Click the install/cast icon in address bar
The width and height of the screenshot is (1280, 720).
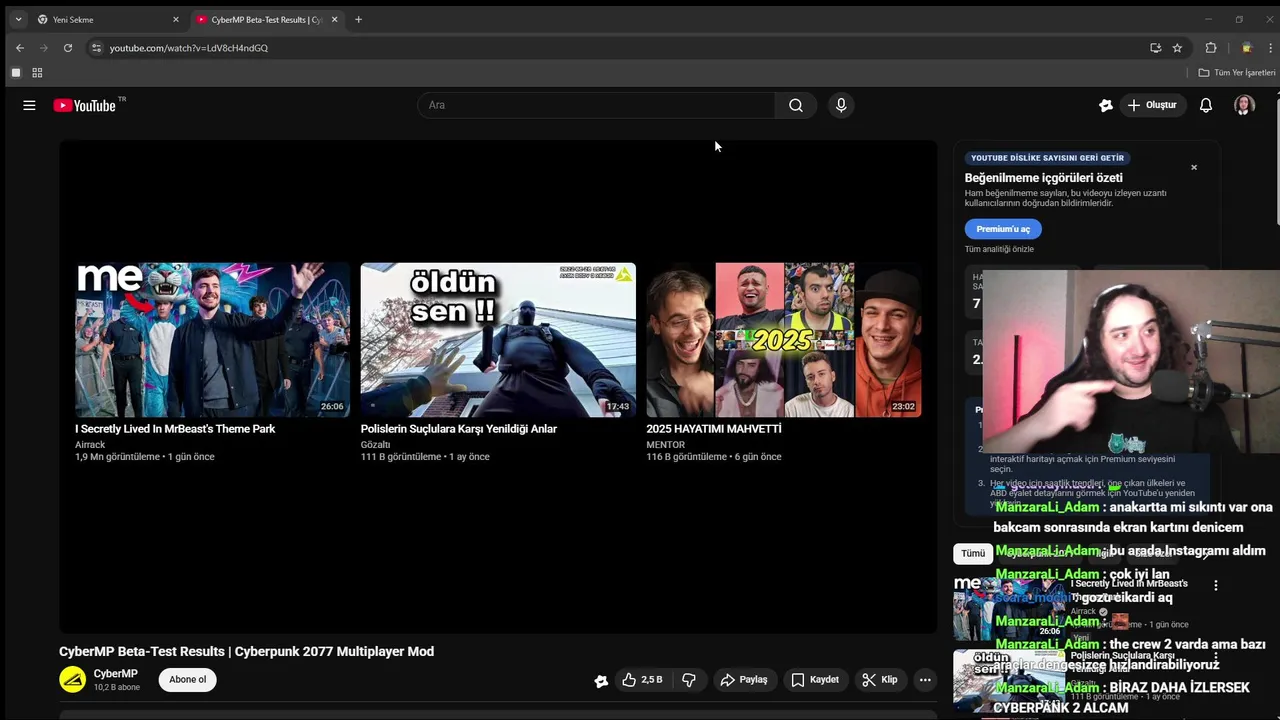pos(1156,47)
